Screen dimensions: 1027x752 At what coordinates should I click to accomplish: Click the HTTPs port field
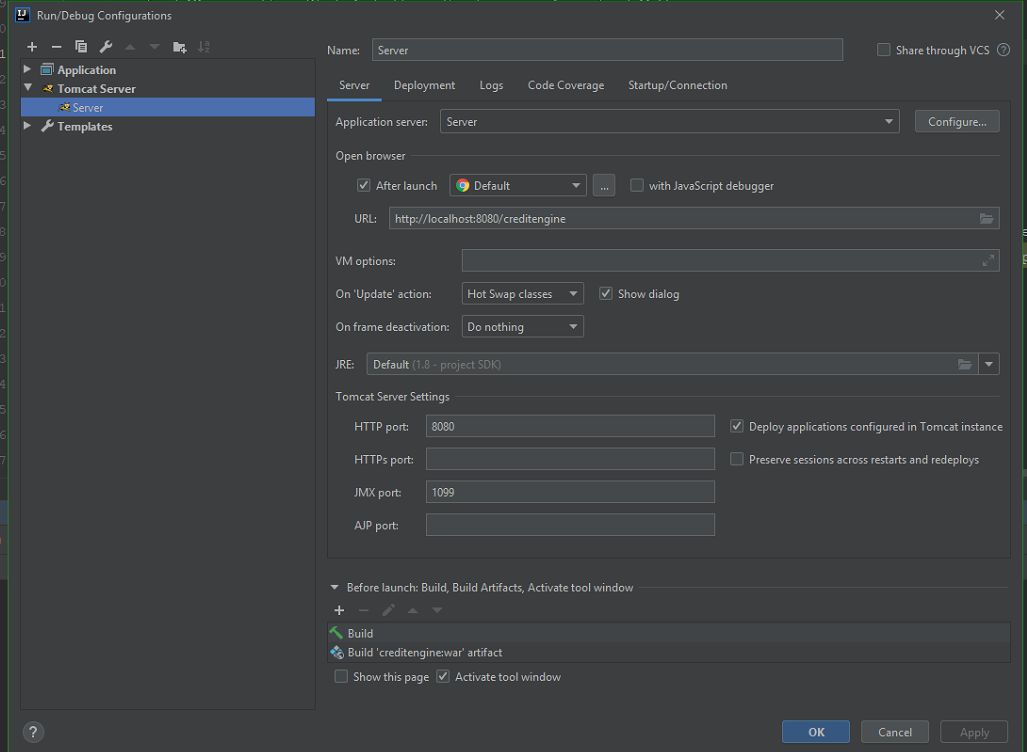(x=570, y=459)
